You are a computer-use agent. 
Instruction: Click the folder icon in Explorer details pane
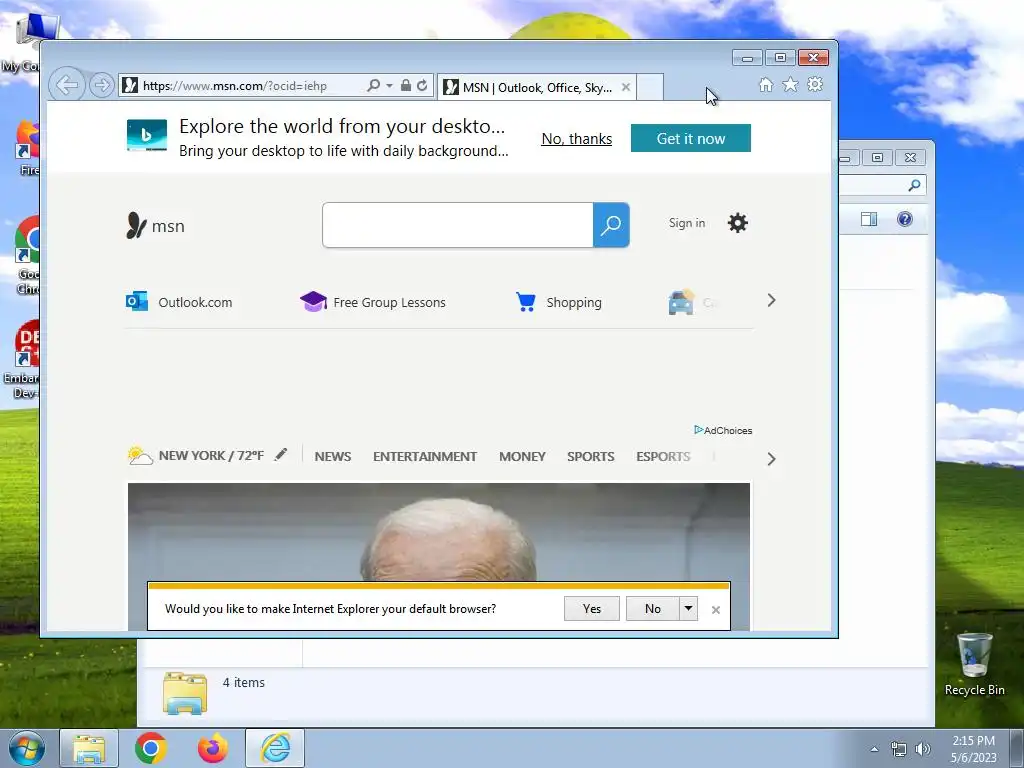[185, 692]
